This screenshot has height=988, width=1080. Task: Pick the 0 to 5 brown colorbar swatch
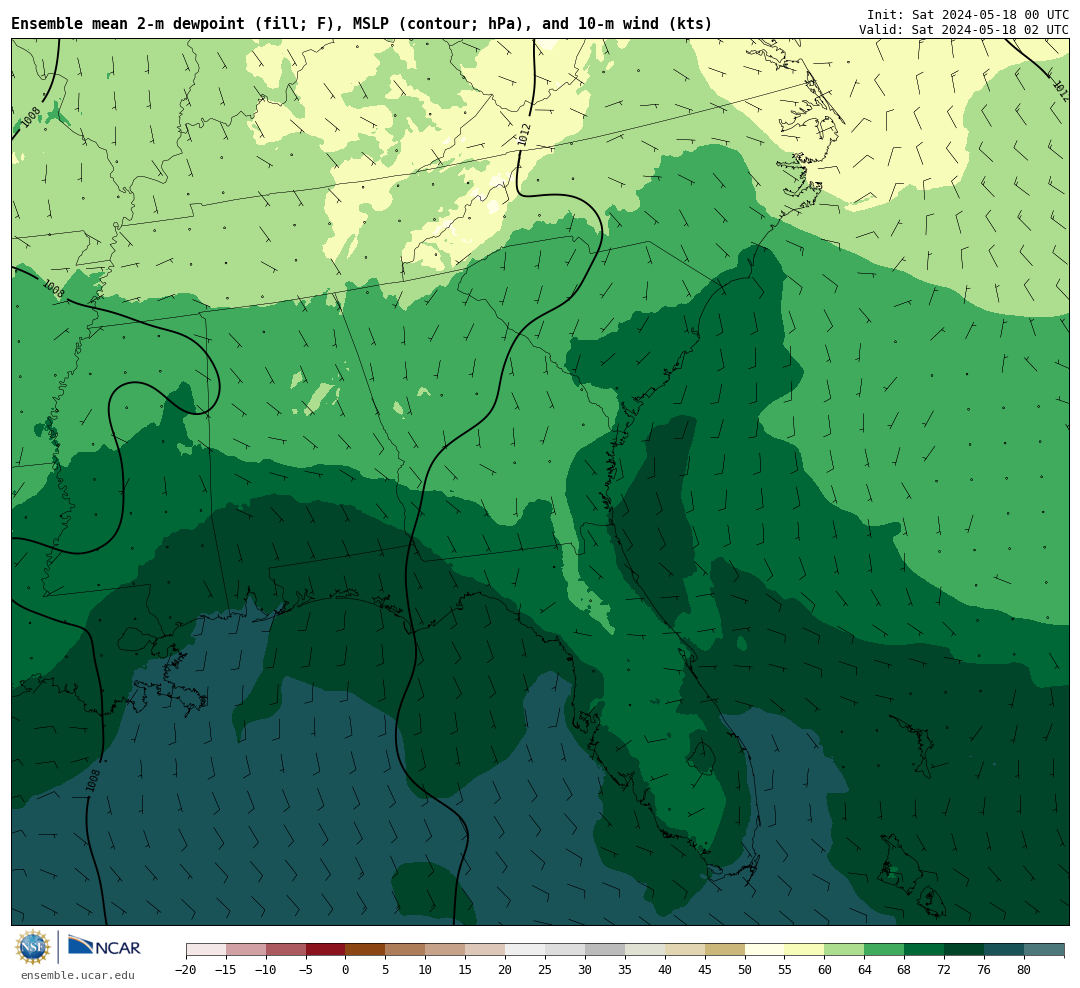365,950
